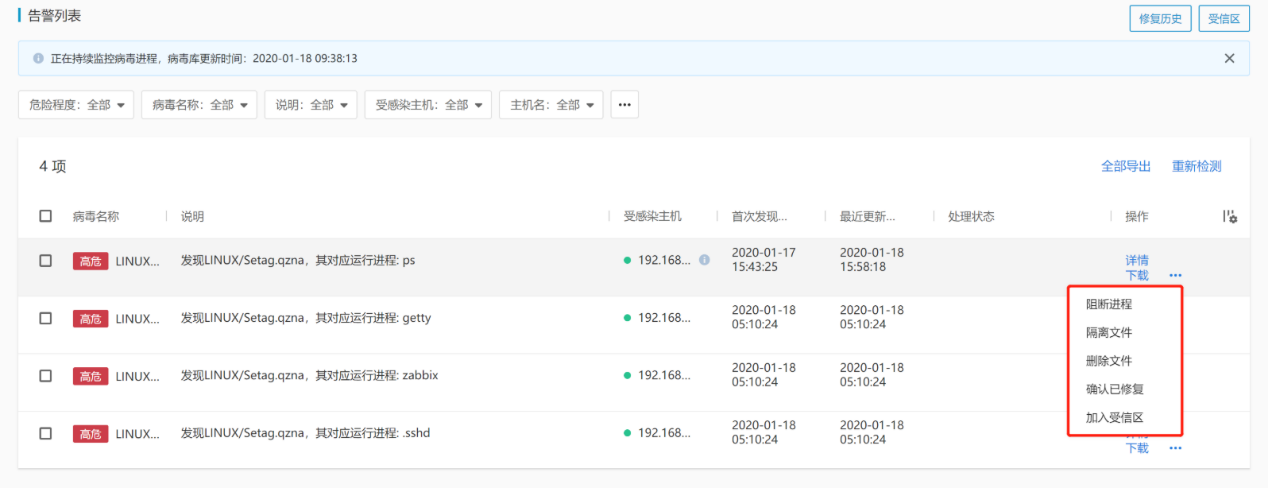Image resolution: width=1268 pixels, height=488 pixels.
Task: Select 隔离文件 in the action menu
Action: tap(1109, 332)
